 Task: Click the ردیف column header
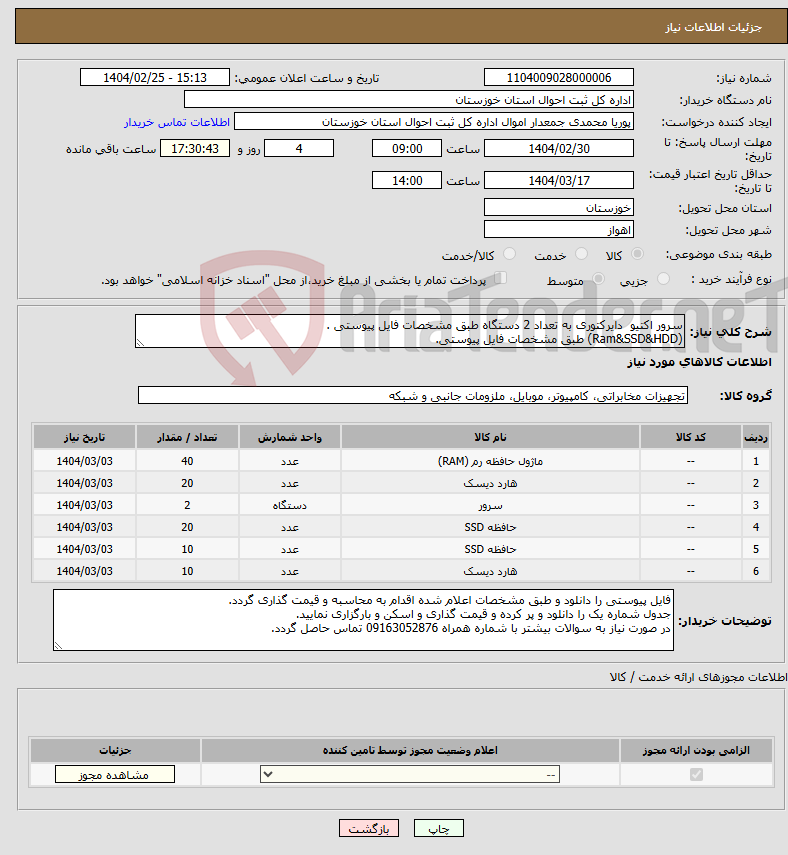point(756,437)
